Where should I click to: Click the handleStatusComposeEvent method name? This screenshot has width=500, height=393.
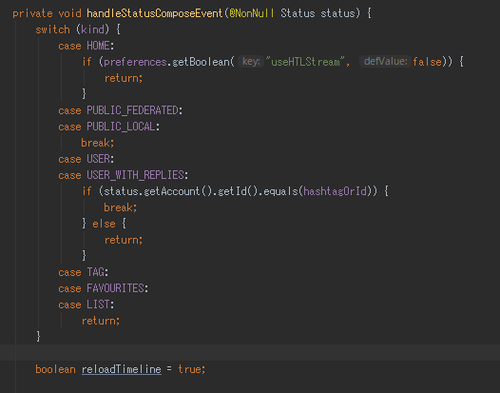(154, 13)
